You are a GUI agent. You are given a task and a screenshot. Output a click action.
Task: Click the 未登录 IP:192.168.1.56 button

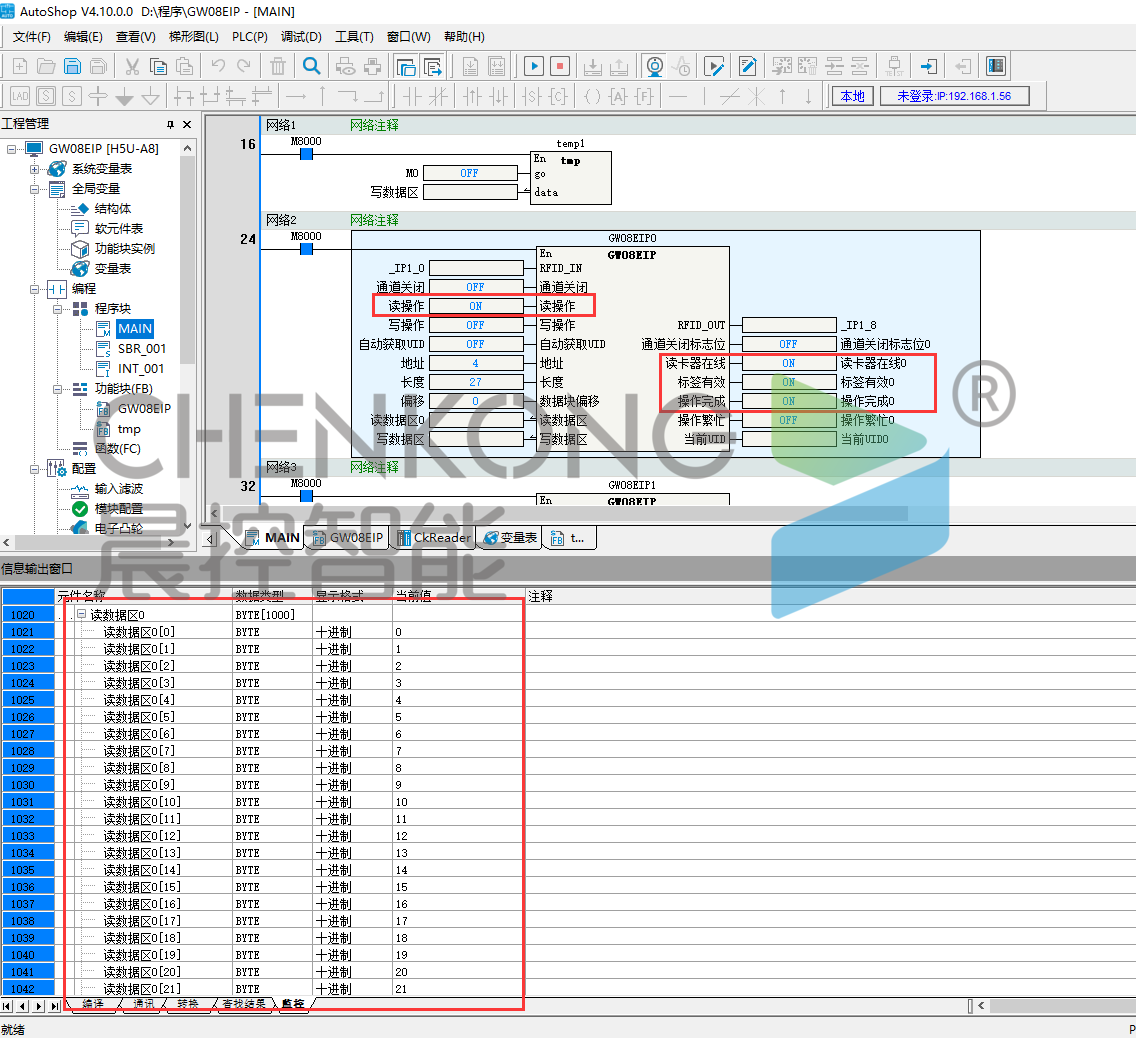point(954,96)
